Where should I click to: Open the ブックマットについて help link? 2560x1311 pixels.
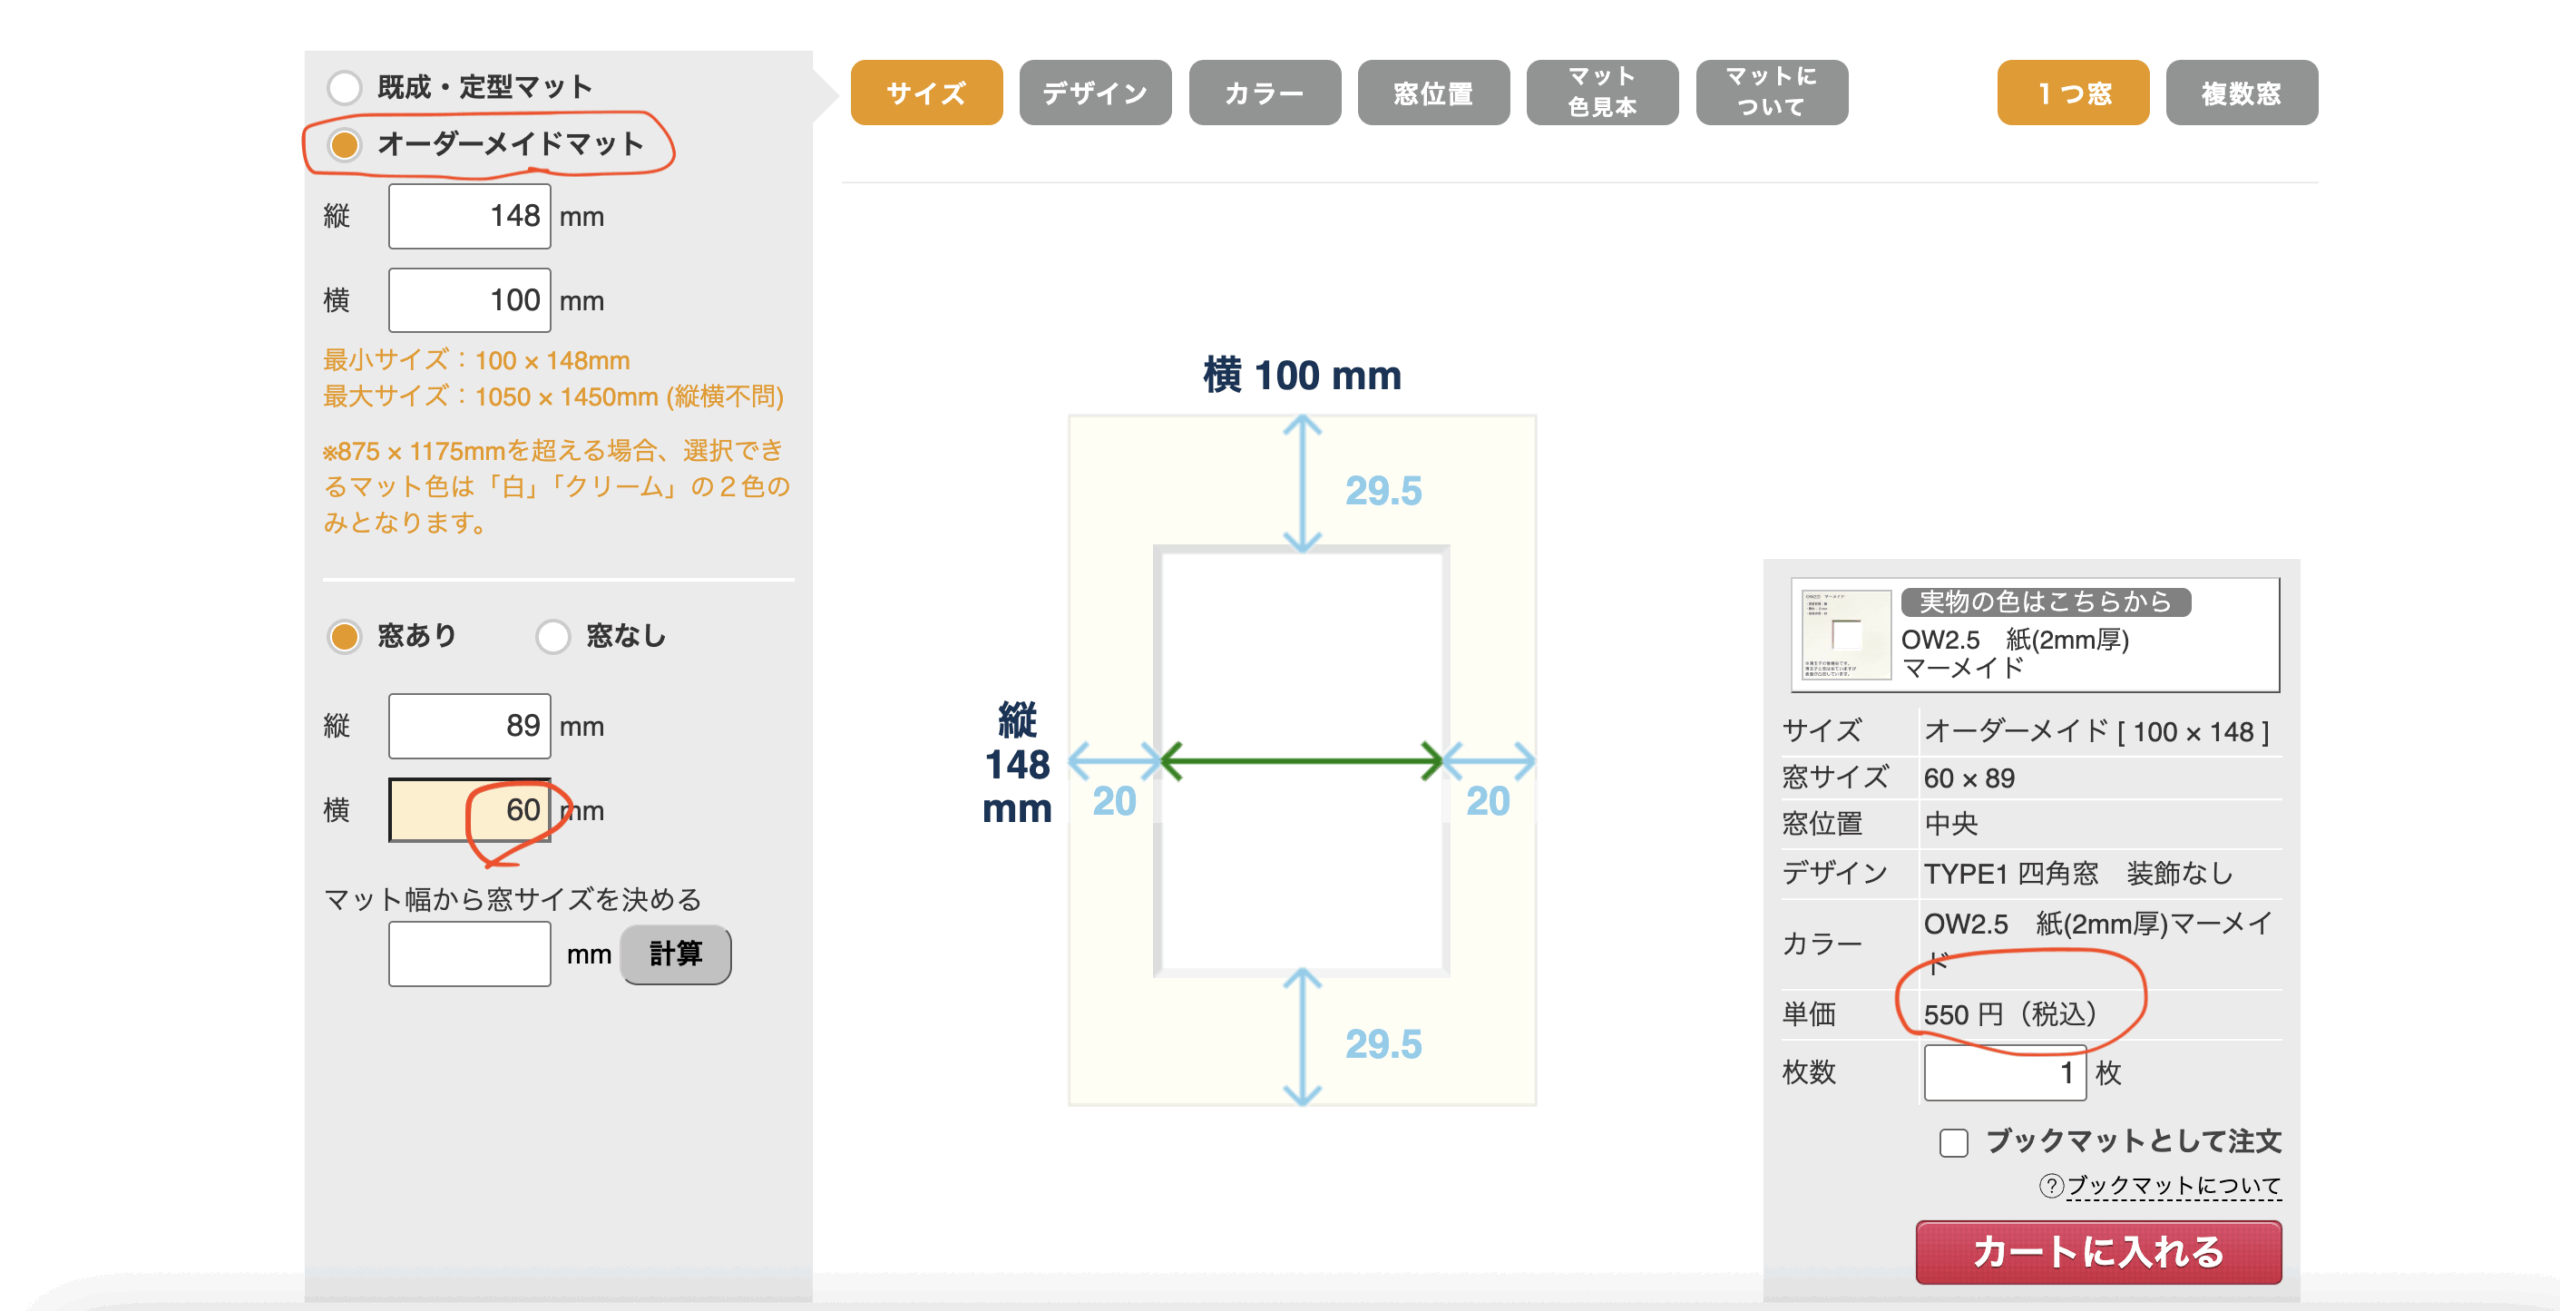[2173, 1186]
